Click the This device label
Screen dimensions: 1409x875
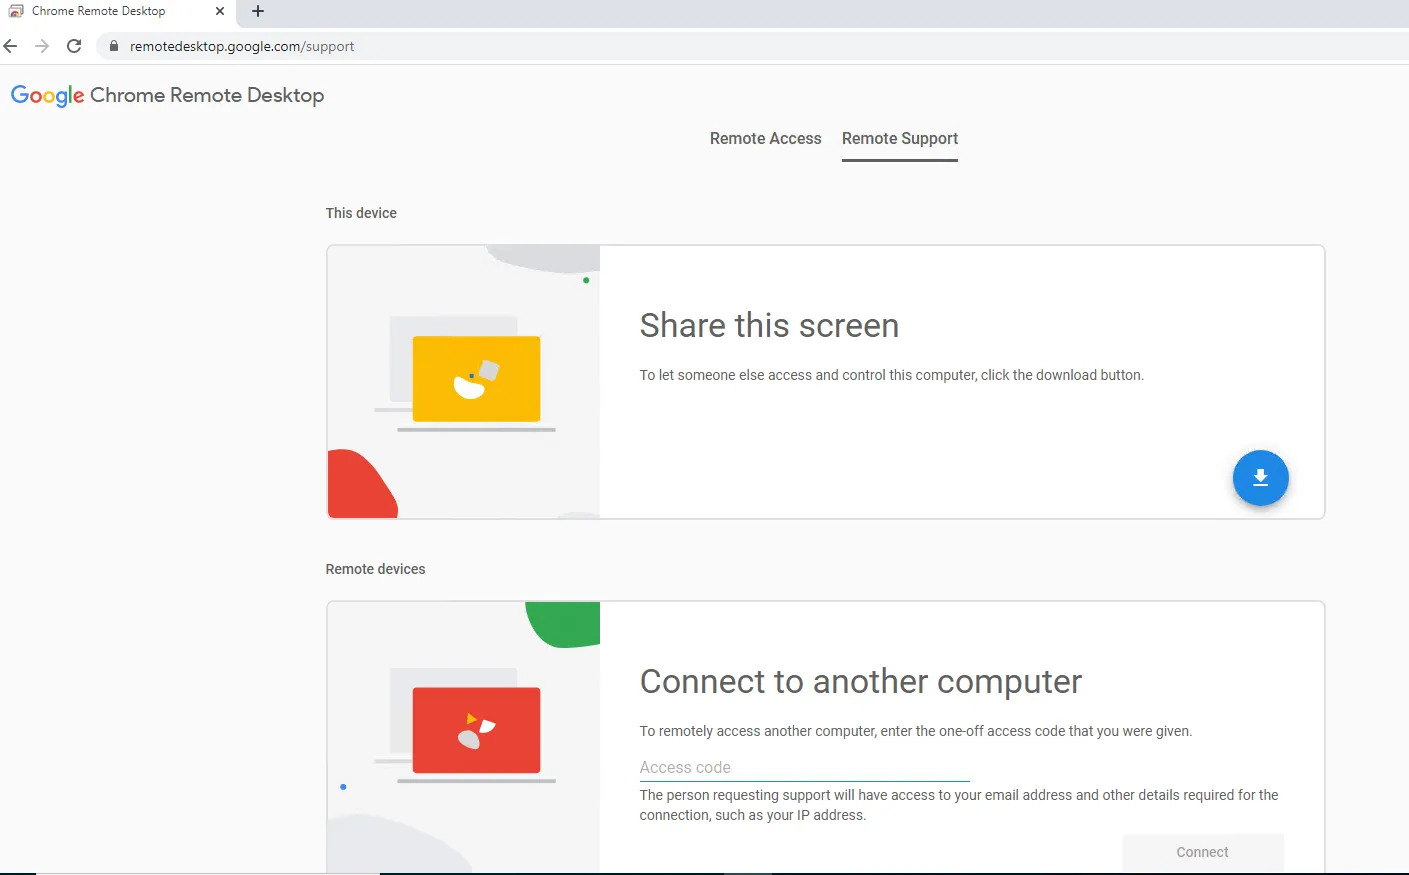tap(361, 213)
